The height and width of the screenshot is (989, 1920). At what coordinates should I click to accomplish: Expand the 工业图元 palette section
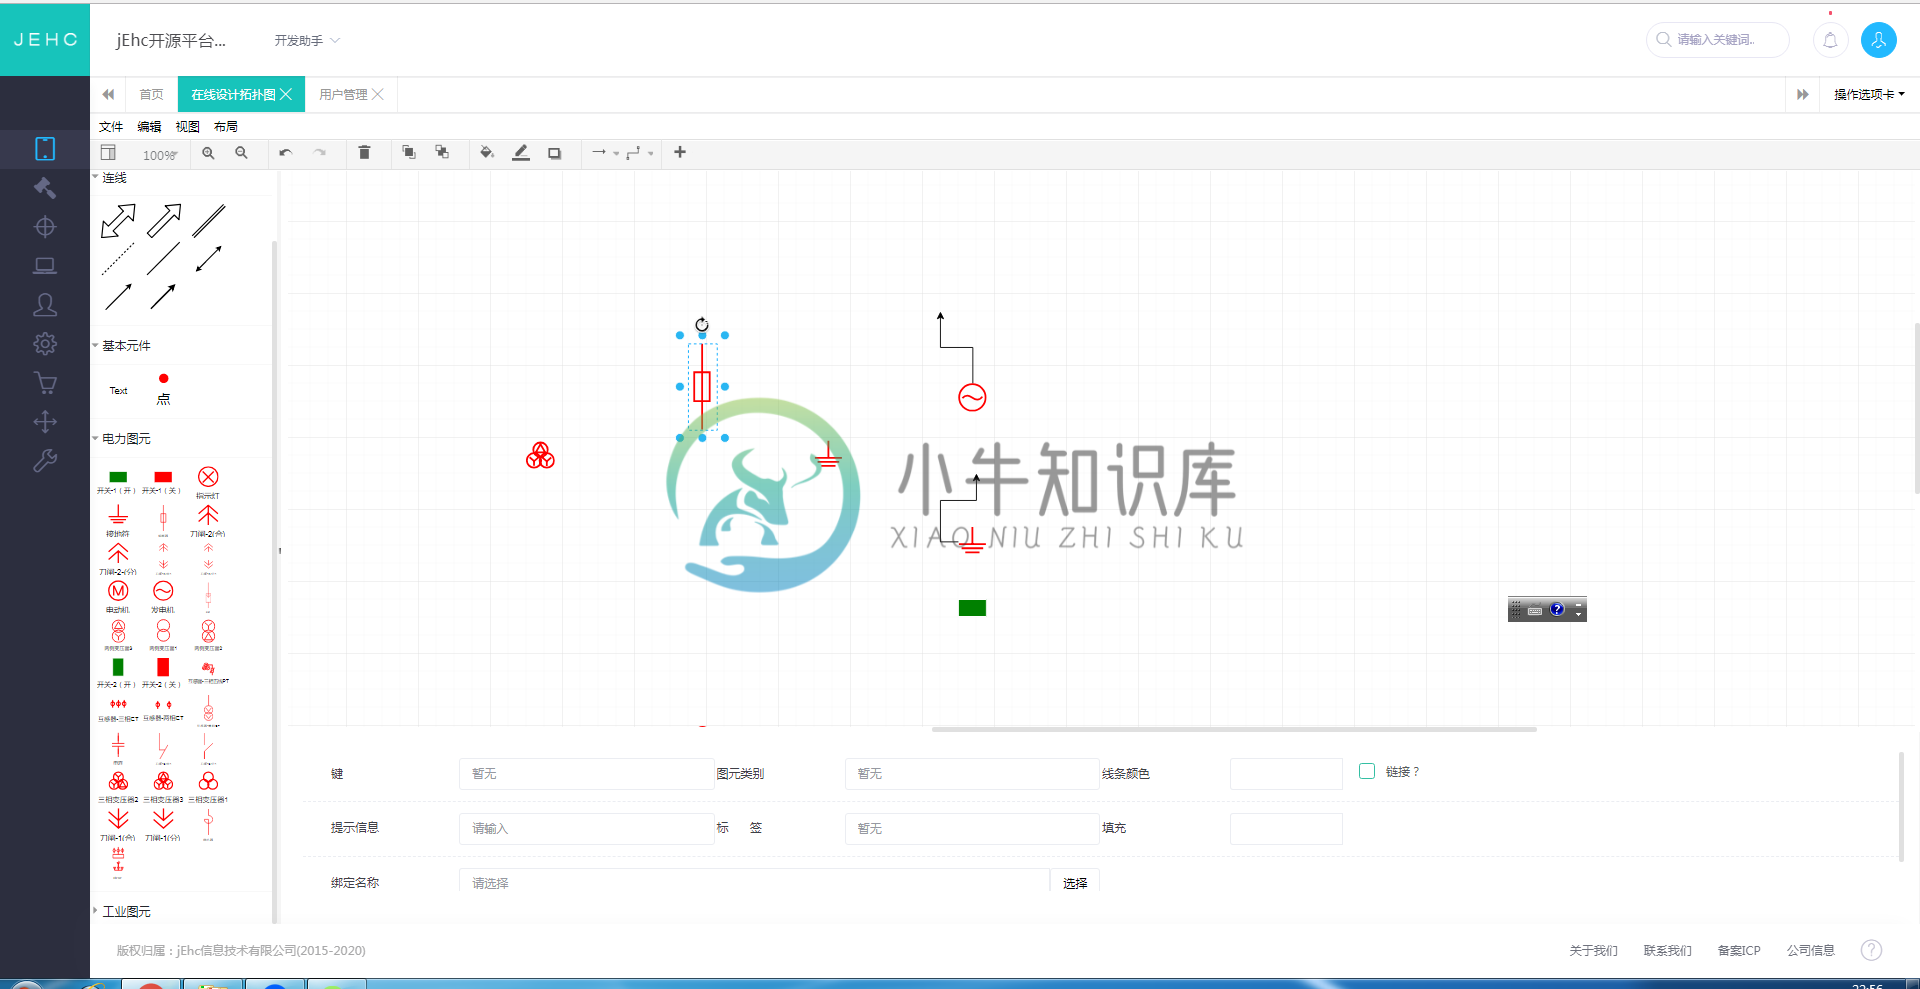(122, 911)
